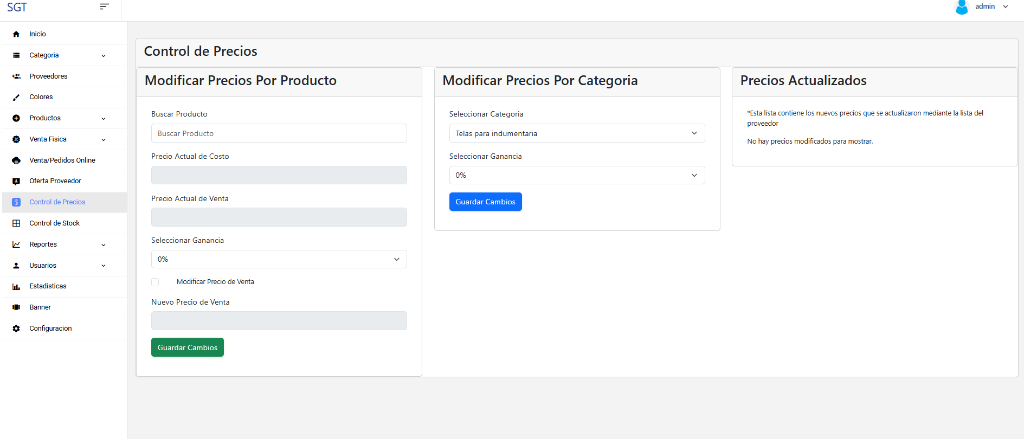Click the Control de Stock grid icon
Image resolution: width=1024 pixels, height=439 pixels.
(x=16, y=223)
